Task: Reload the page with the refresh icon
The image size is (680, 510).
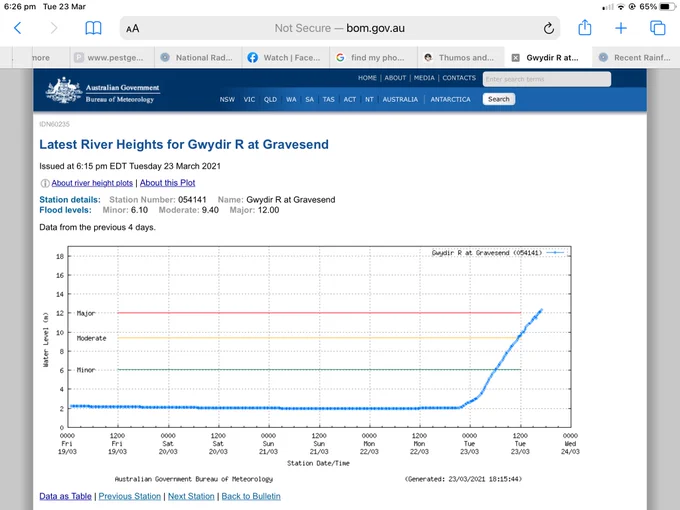Action: tap(549, 29)
